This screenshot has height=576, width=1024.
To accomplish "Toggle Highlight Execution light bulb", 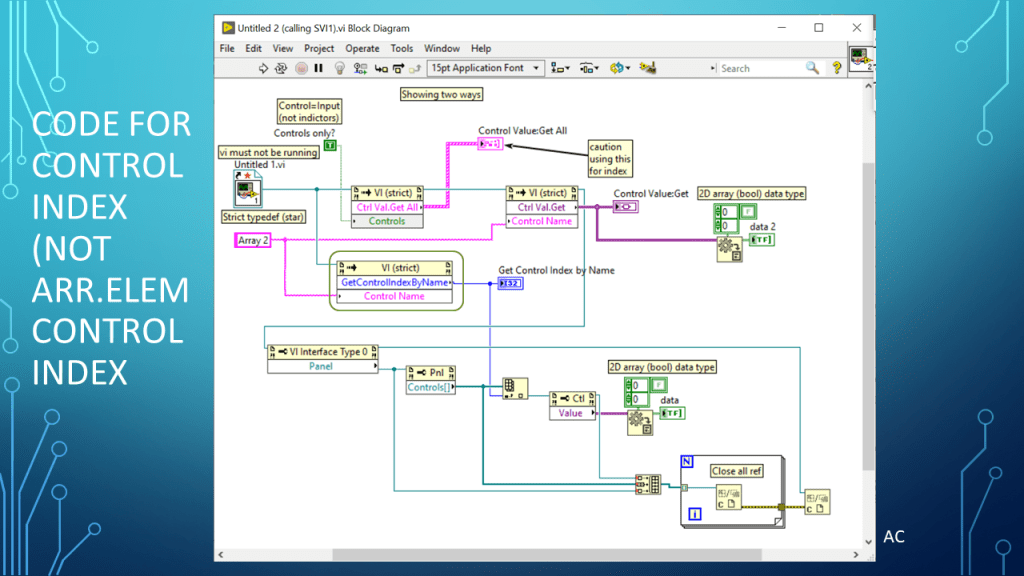I will pos(339,68).
